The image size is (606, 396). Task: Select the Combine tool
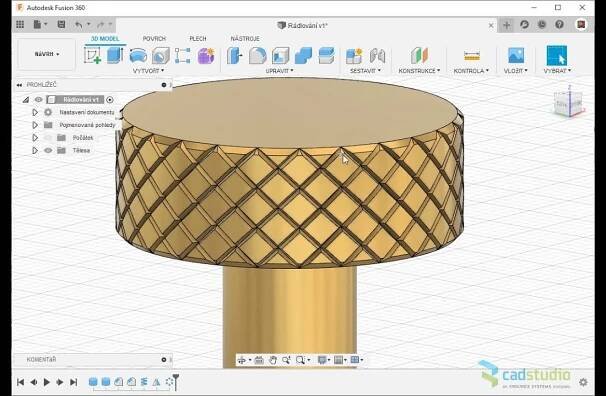point(303,56)
